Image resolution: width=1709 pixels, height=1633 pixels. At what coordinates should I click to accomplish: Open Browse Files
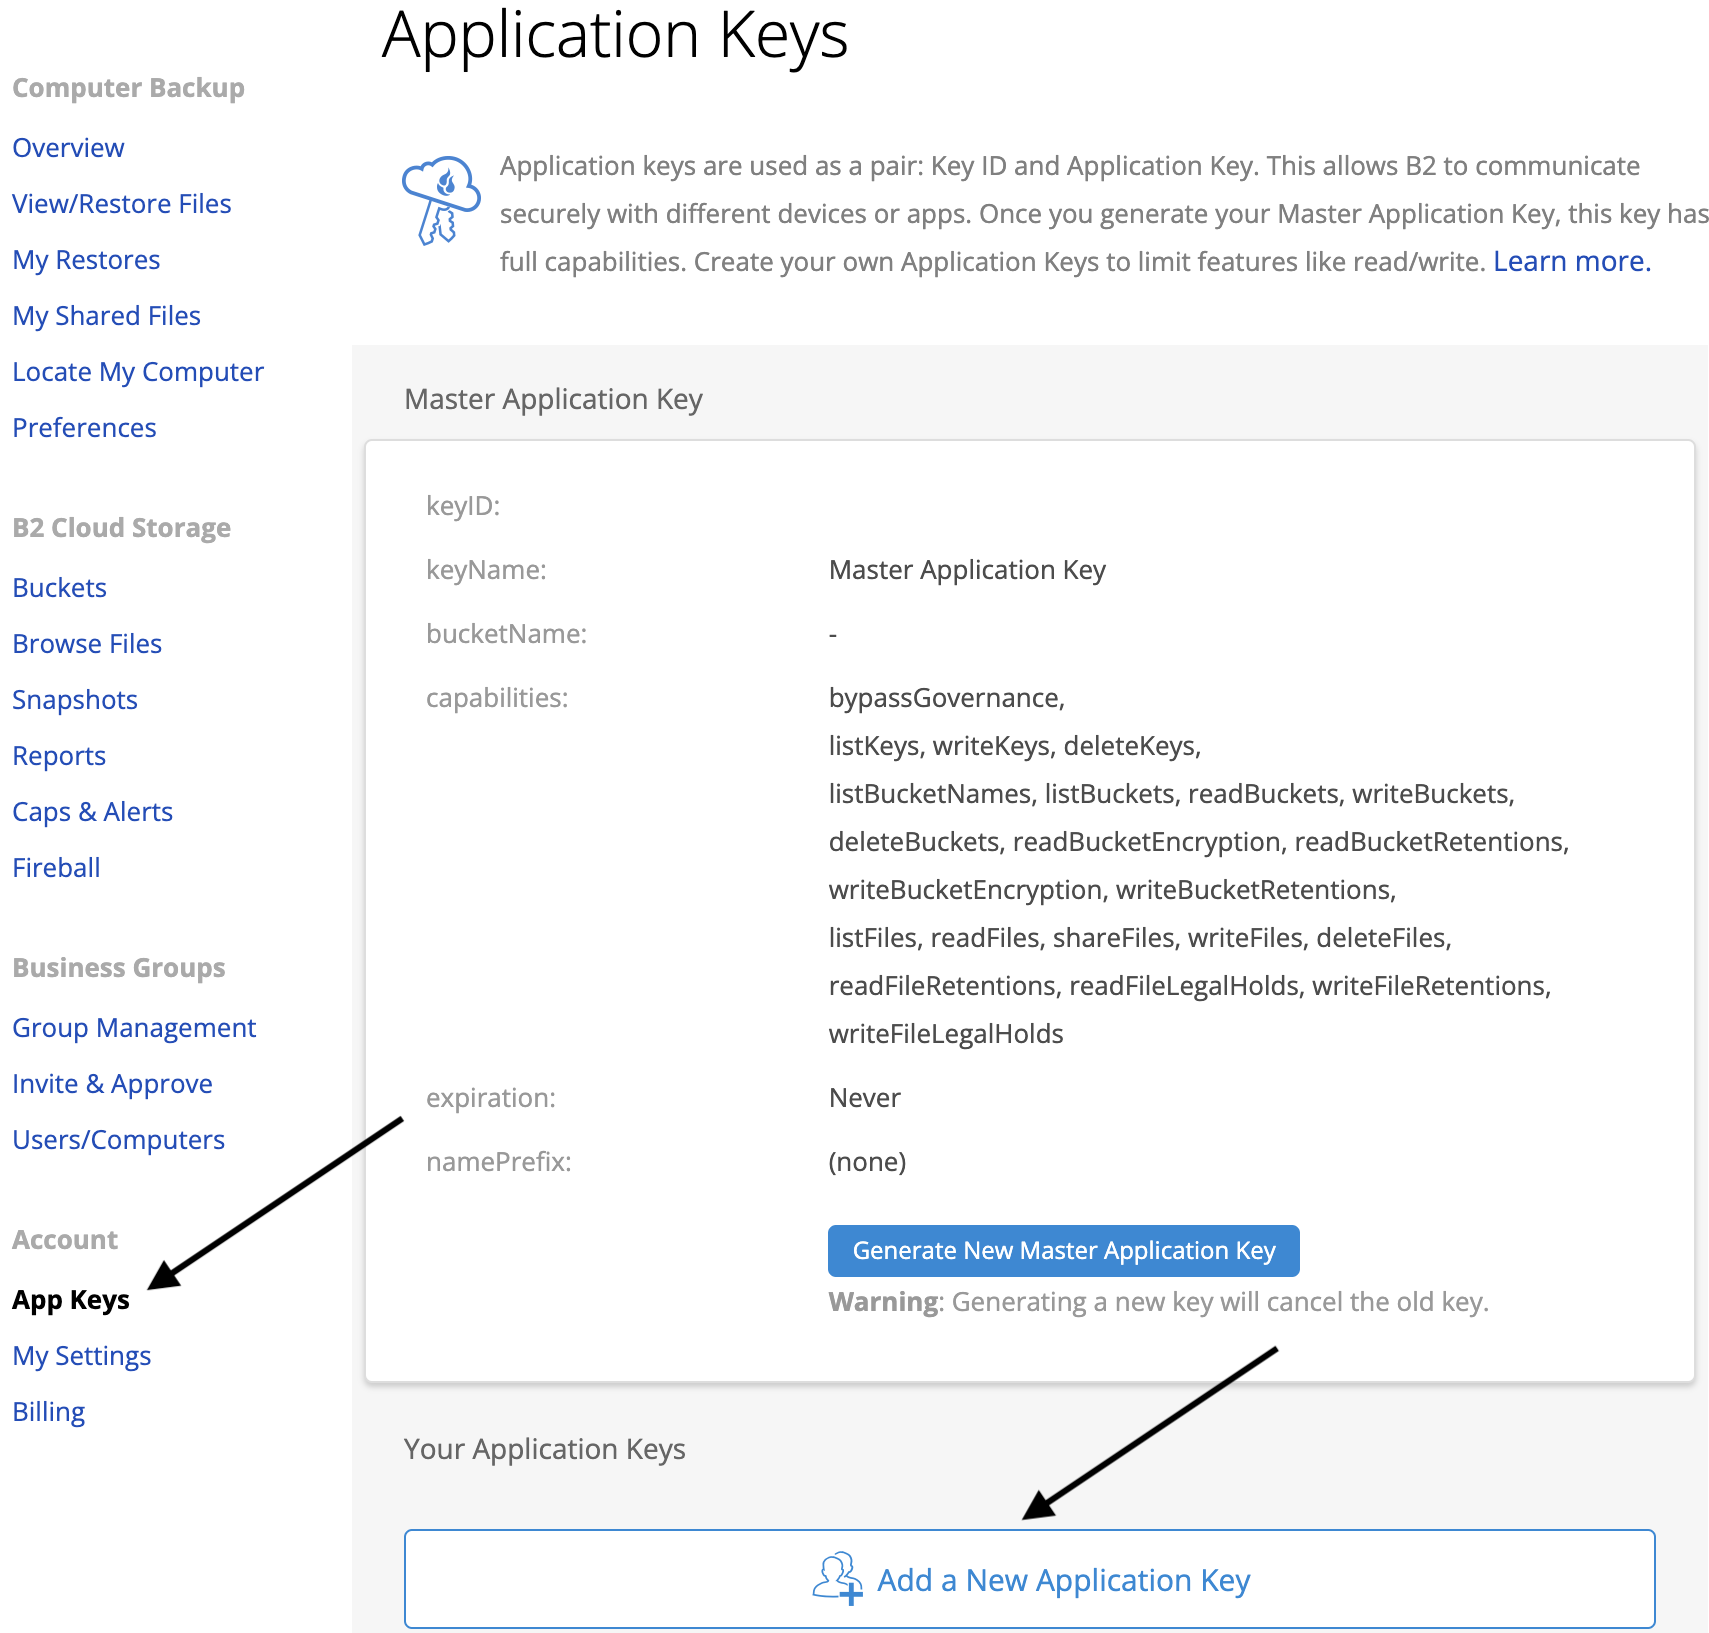[87, 643]
